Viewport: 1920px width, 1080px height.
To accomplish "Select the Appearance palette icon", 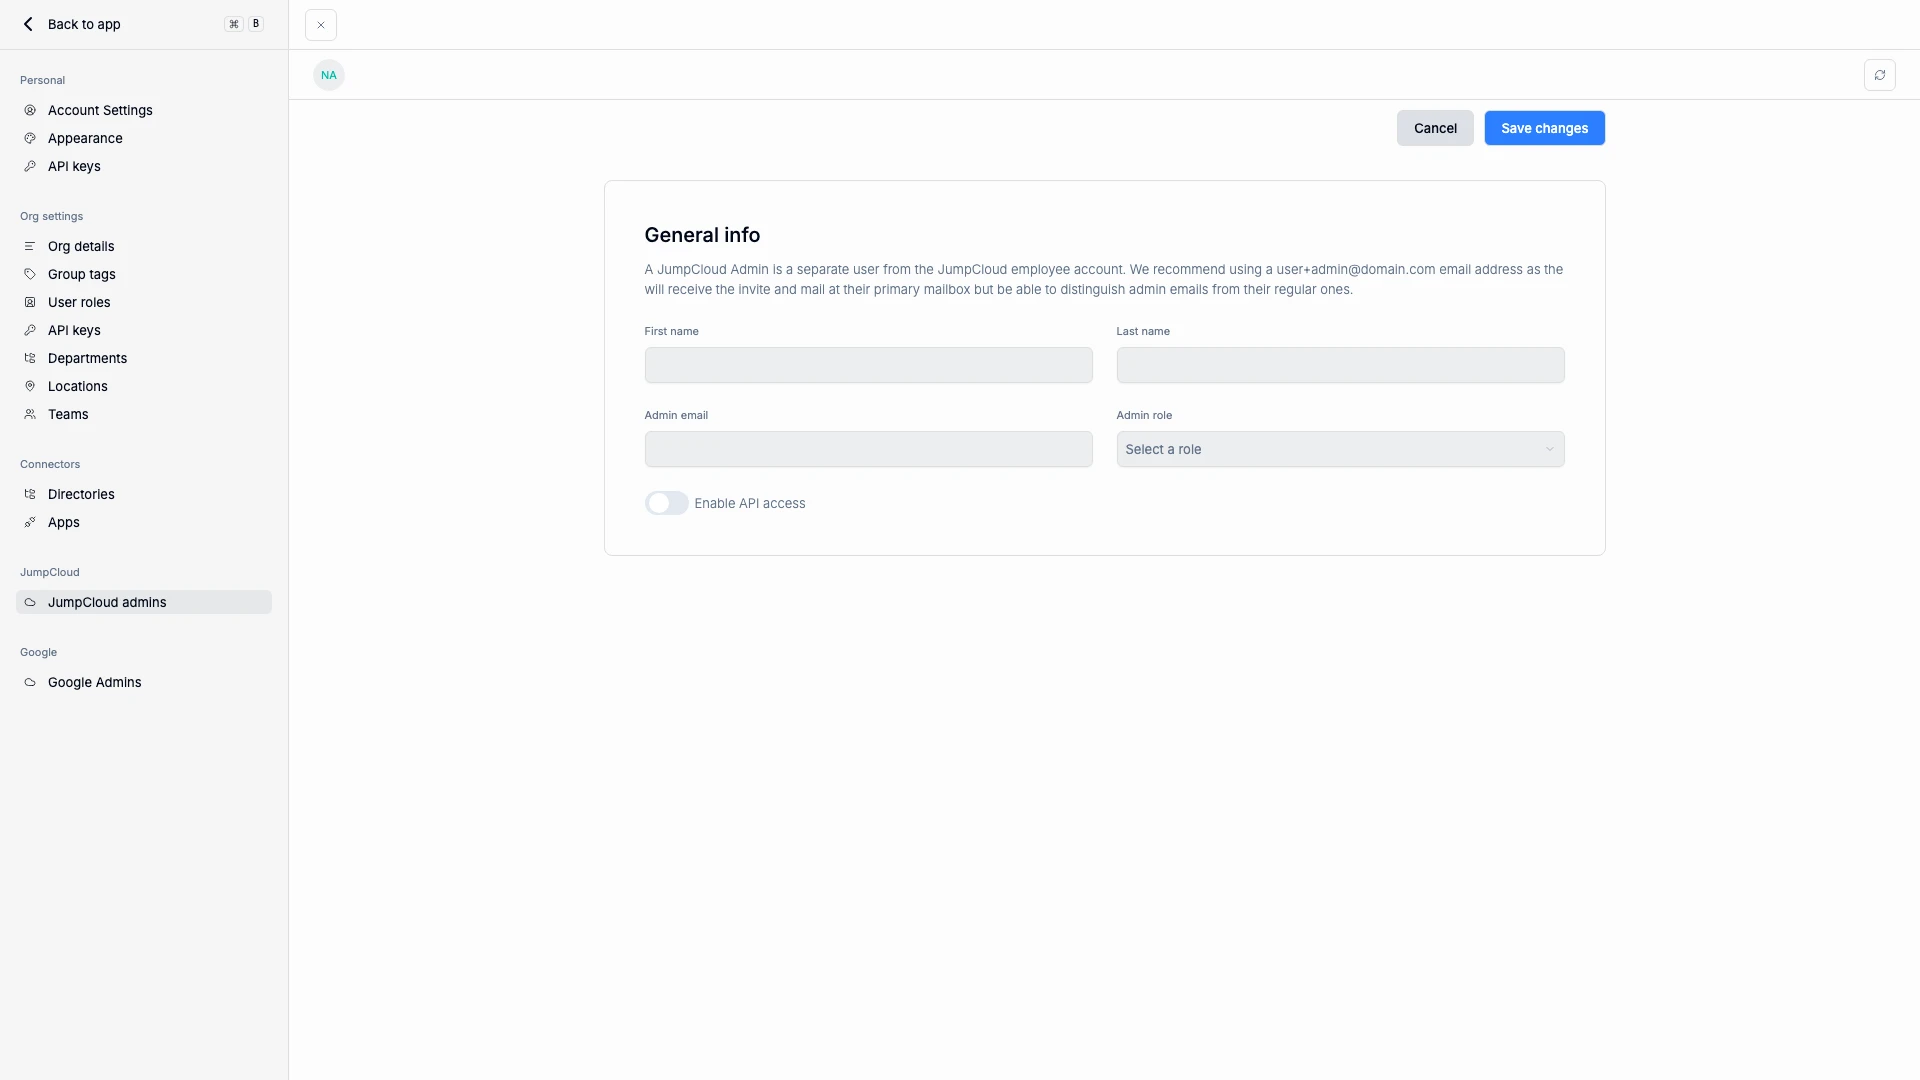I will tap(30, 138).
